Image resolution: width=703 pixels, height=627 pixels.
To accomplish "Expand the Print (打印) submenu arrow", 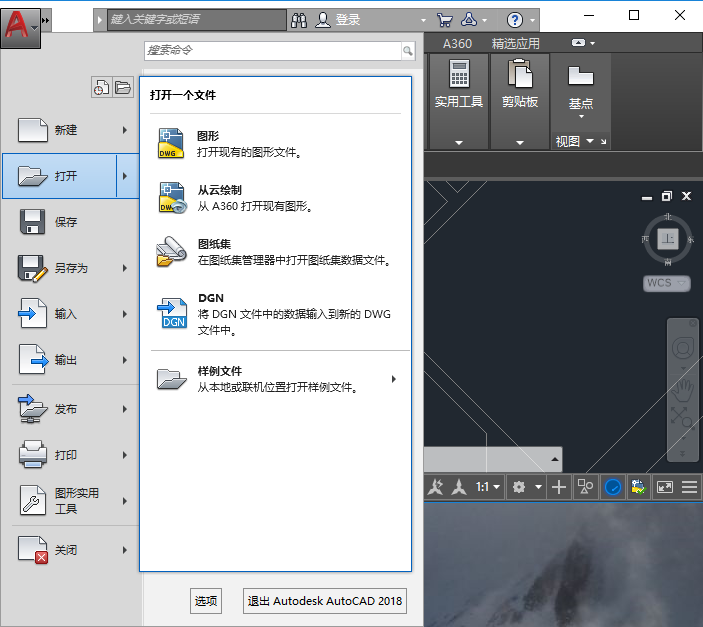I will pyautogui.click(x=125, y=455).
